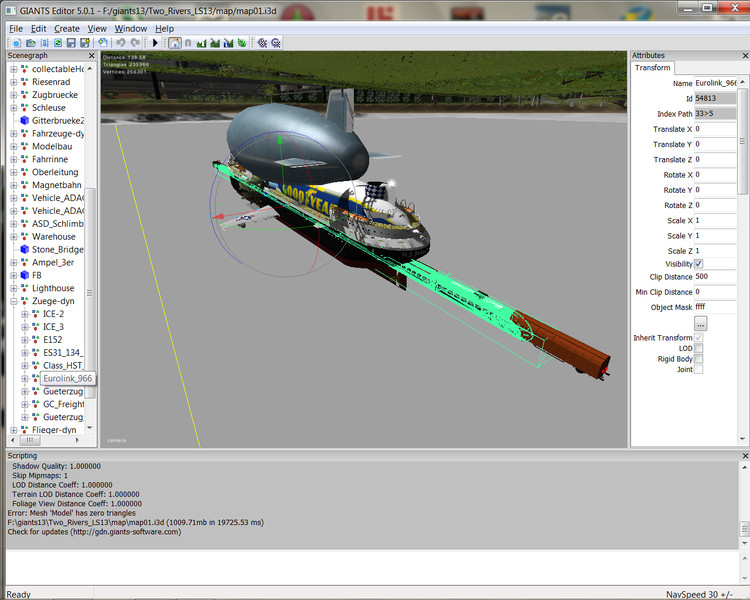Click the script command input line
The image size is (750, 600).
click(x=372, y=567)
